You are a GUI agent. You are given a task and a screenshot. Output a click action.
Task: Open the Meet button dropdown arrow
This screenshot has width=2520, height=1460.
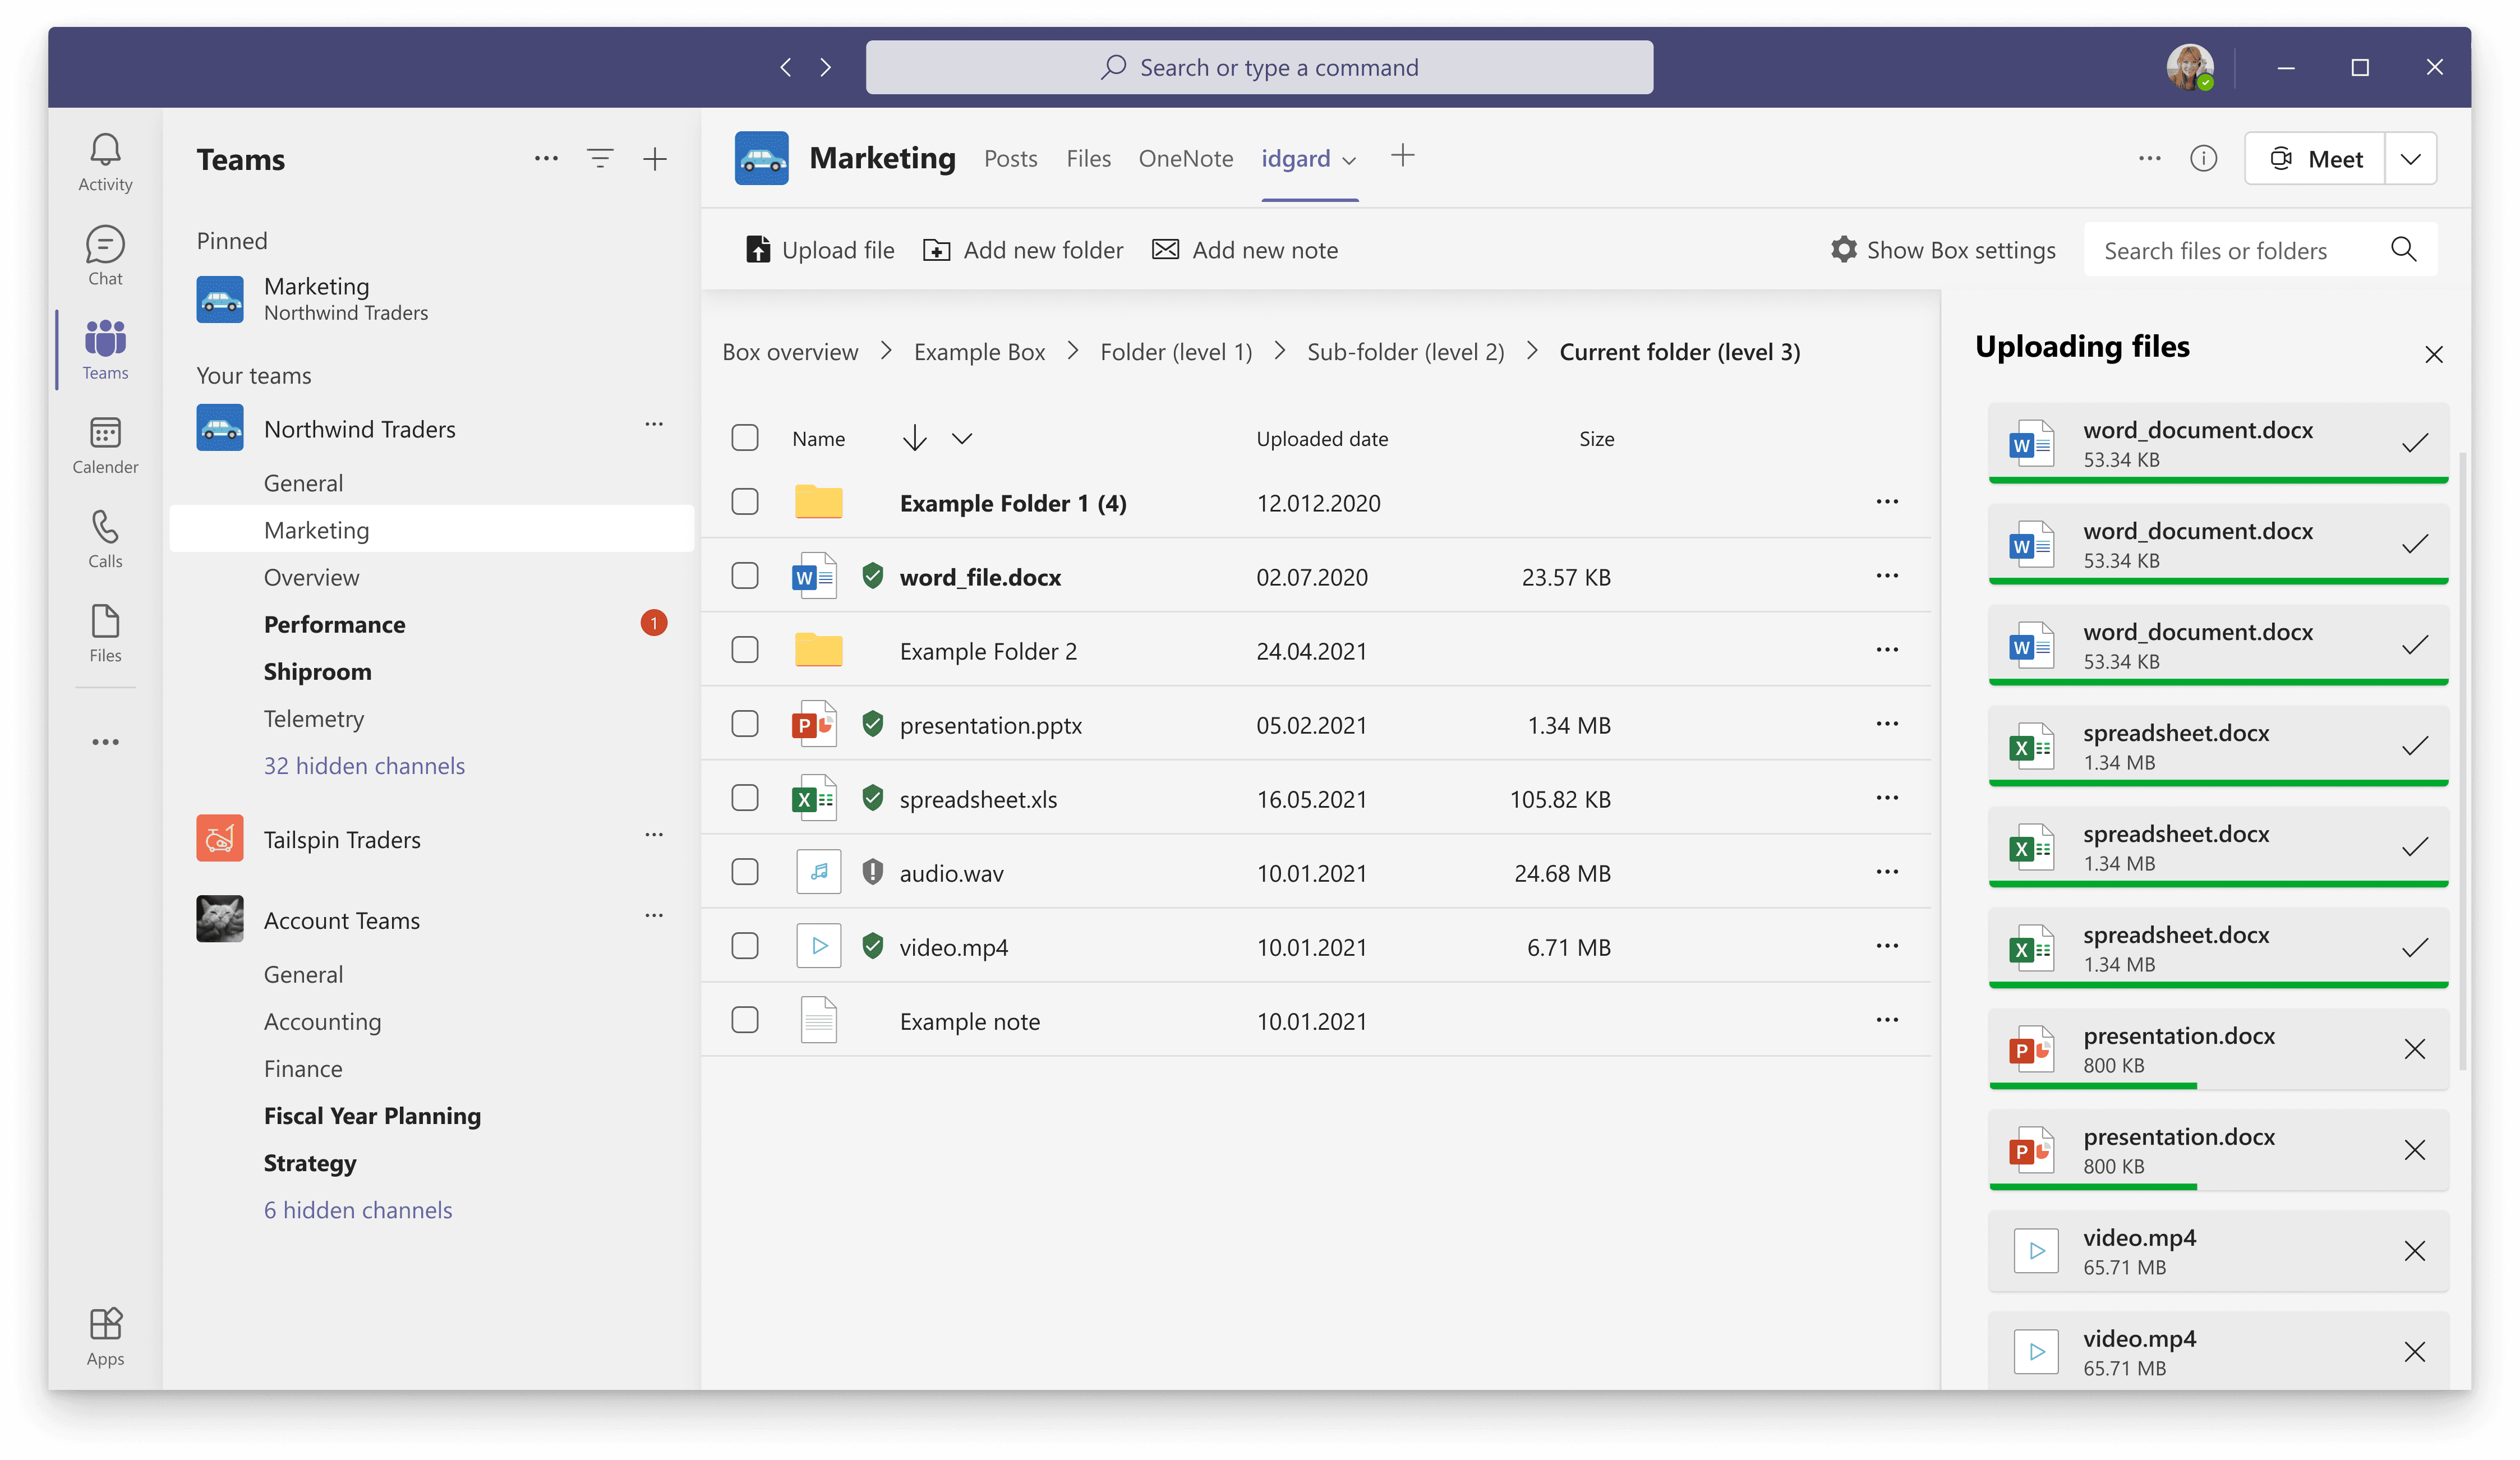pyautogui.click(x=2410, y=159)
